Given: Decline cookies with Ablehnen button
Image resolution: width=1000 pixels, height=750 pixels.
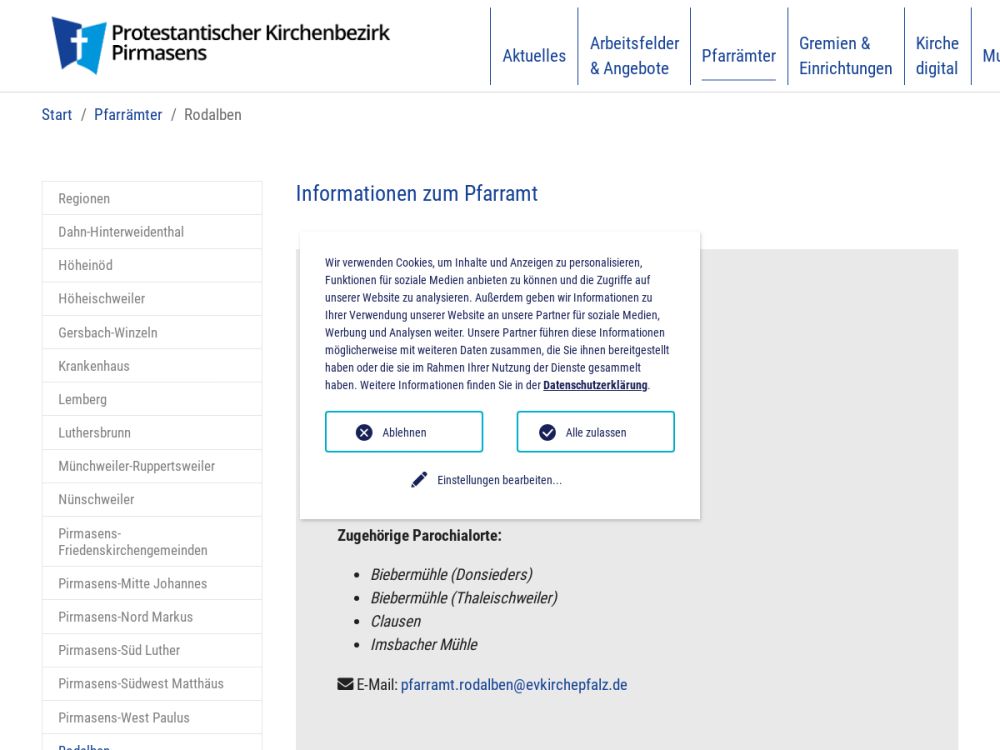Looking at the screenshot, I should 404,432.
